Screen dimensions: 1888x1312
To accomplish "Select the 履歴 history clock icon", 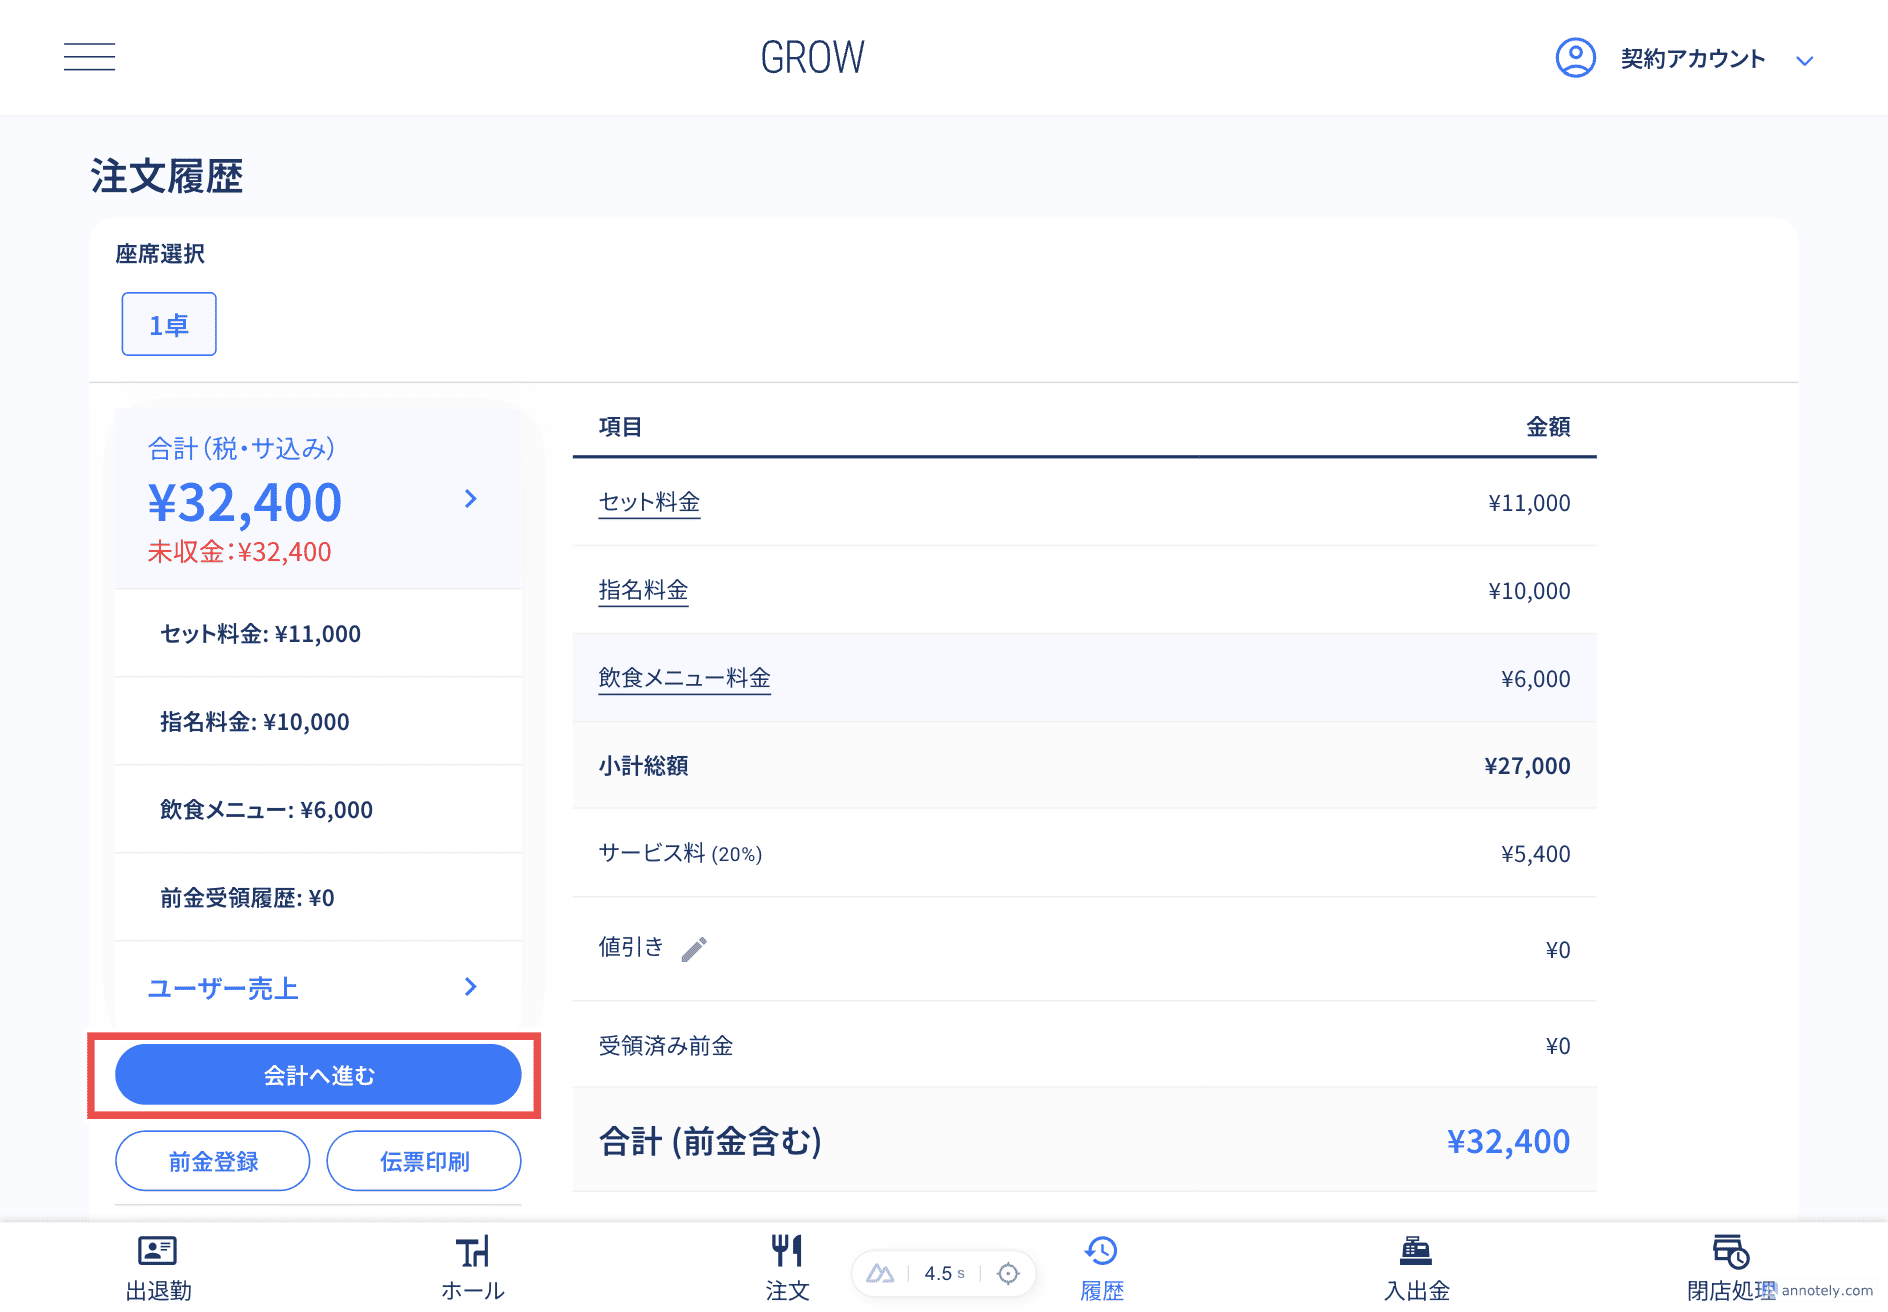I will [x=1101, y=1251].
